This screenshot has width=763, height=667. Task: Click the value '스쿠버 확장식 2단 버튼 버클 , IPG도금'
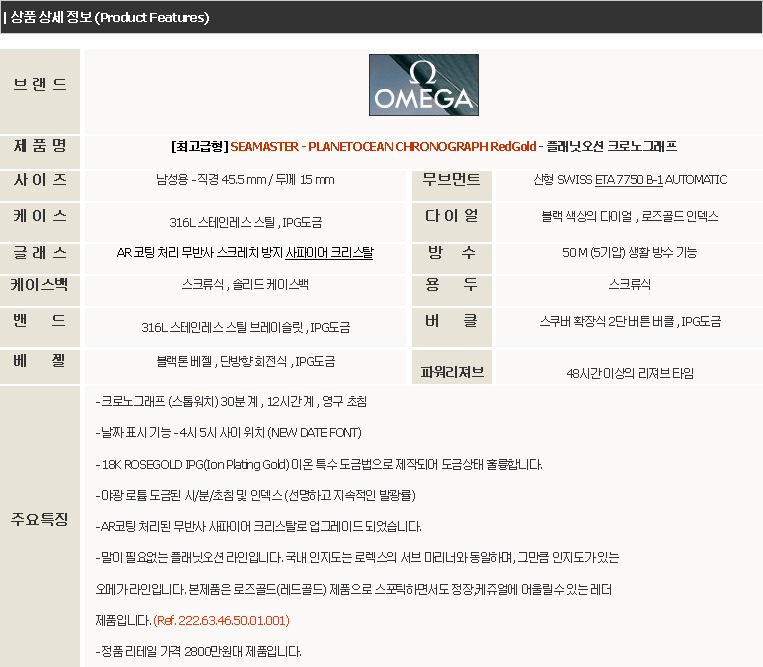[x=630, y=322]
